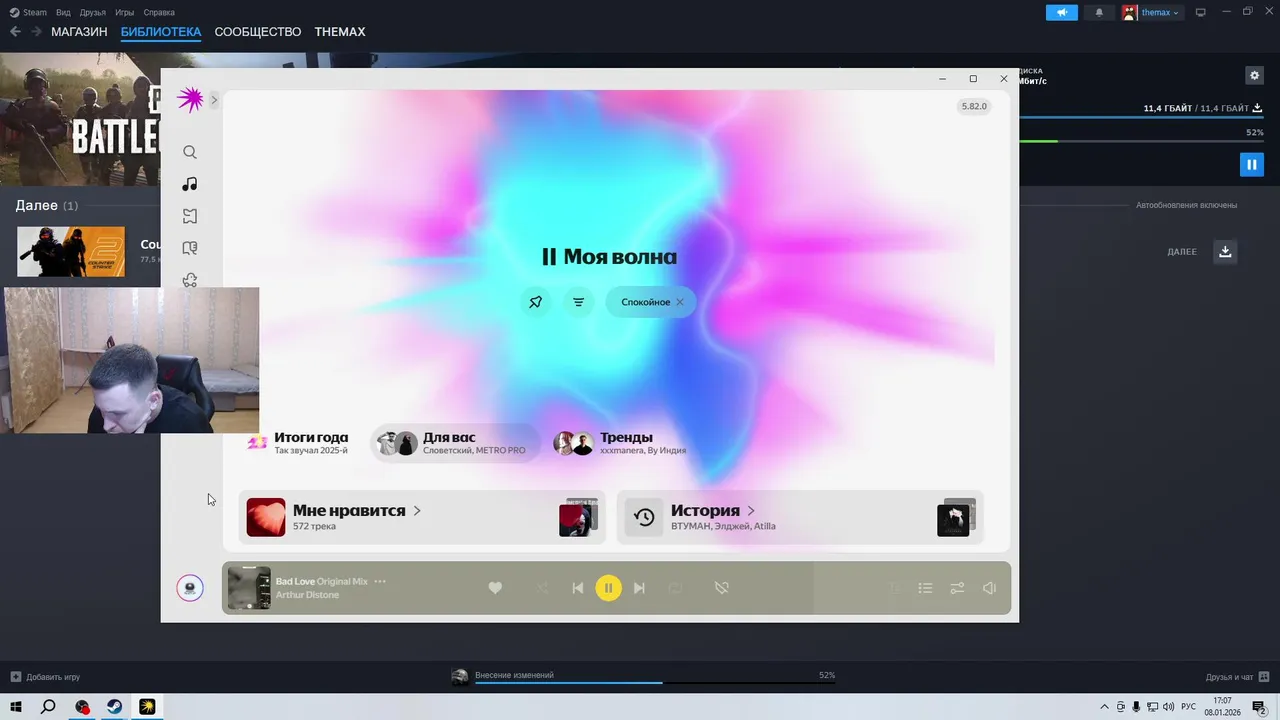Skip to next track

(x=639, y=588)
